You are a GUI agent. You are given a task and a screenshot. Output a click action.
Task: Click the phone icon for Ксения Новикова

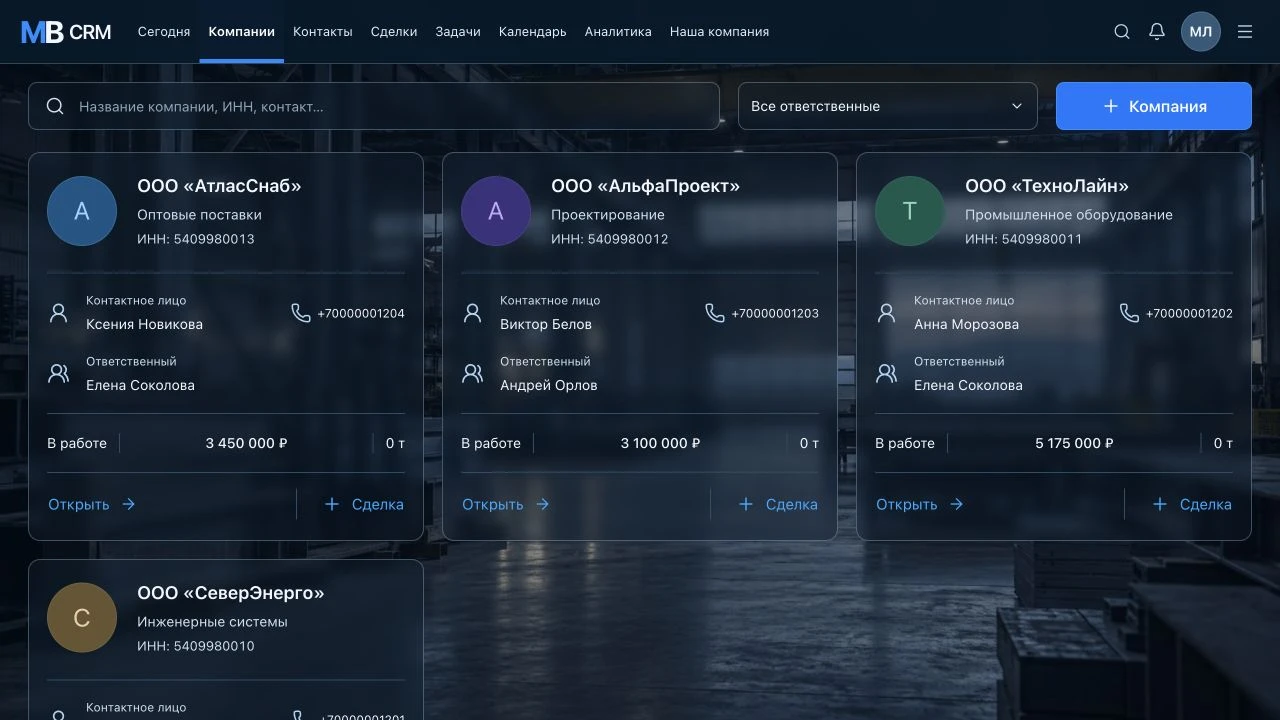(x=301, y=313)
